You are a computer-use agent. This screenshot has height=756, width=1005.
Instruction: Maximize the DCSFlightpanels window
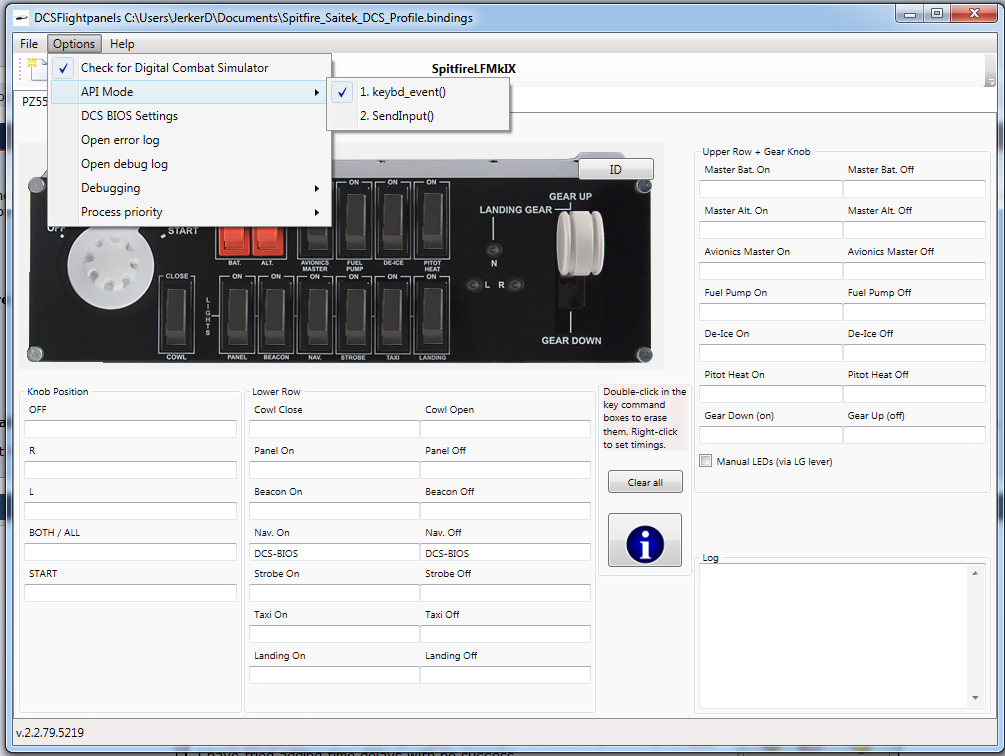(937, 13)
